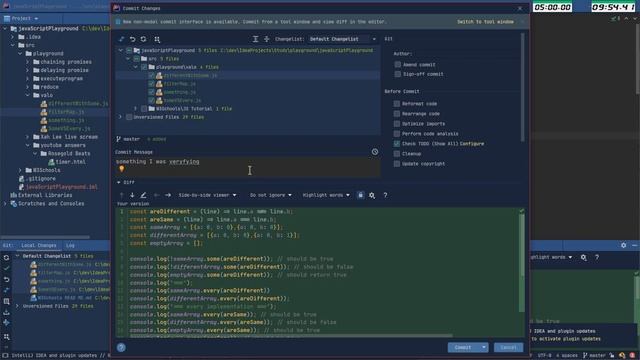Open Diff viewer settings gear

tap(372, 195)
